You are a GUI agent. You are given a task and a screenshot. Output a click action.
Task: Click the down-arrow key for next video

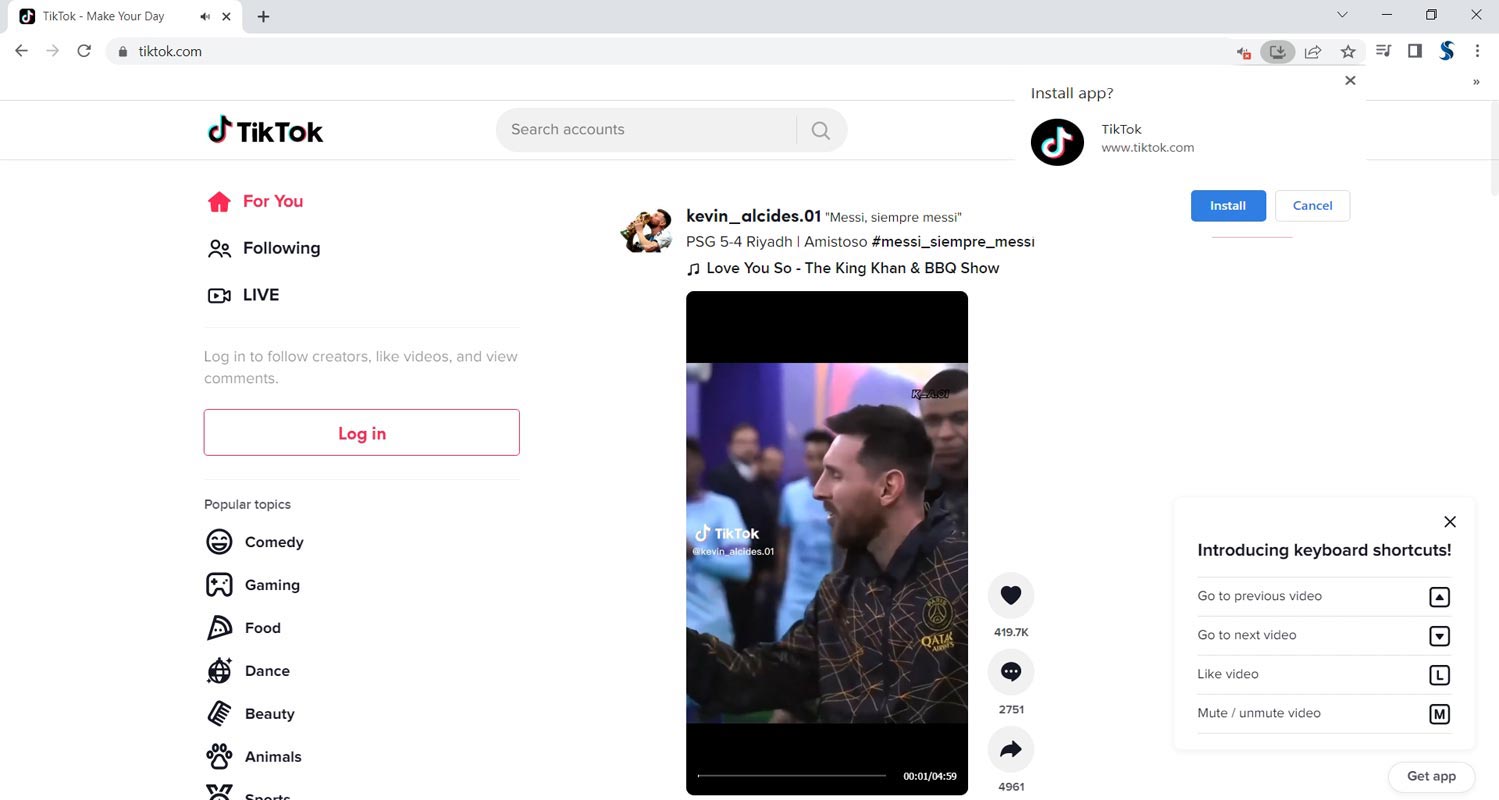pyautogui.click(x=1439, y=636)
